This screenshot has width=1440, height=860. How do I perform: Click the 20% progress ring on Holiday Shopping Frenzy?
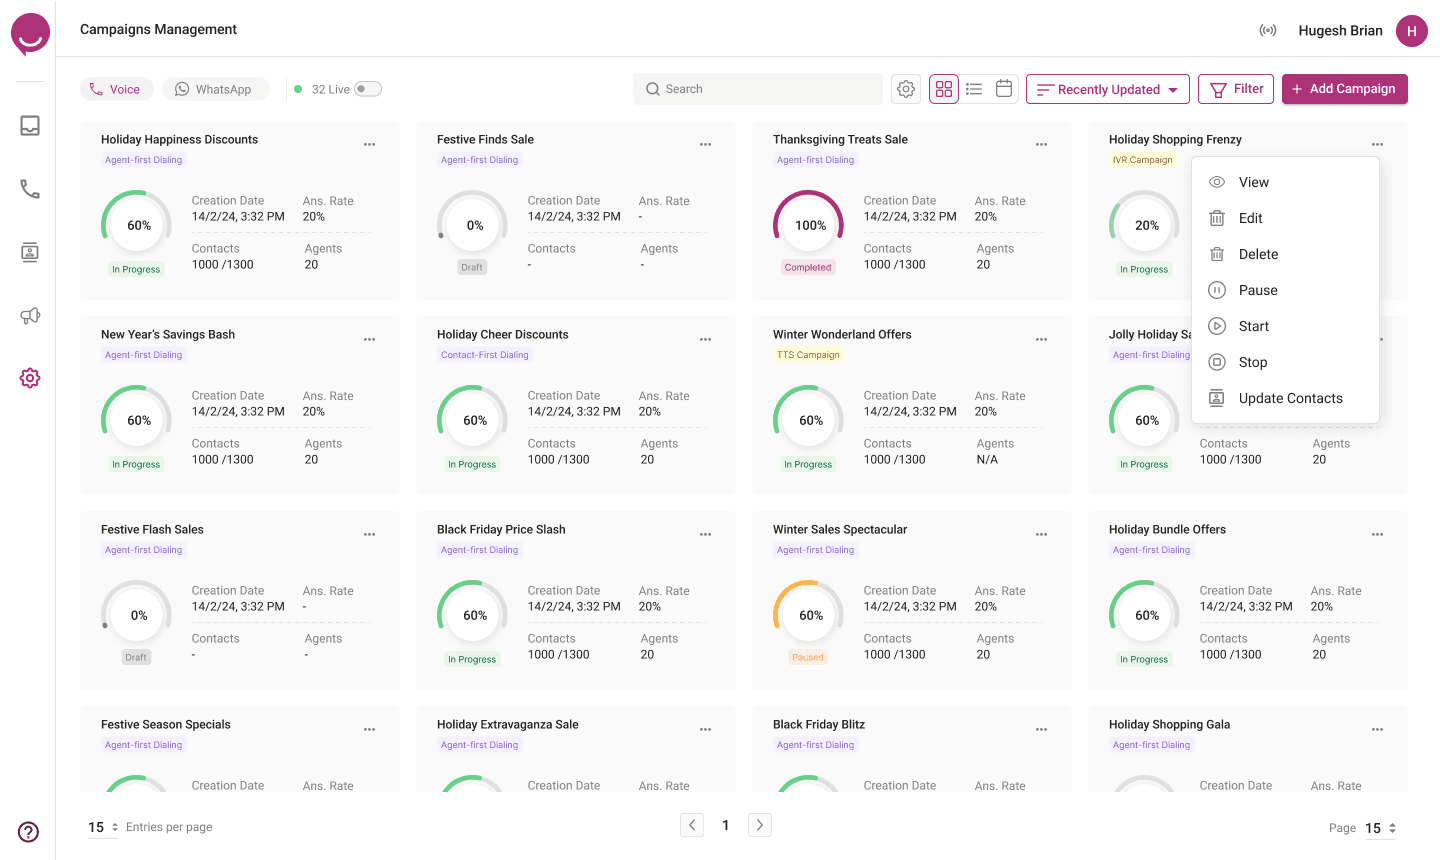(1146, 226)
